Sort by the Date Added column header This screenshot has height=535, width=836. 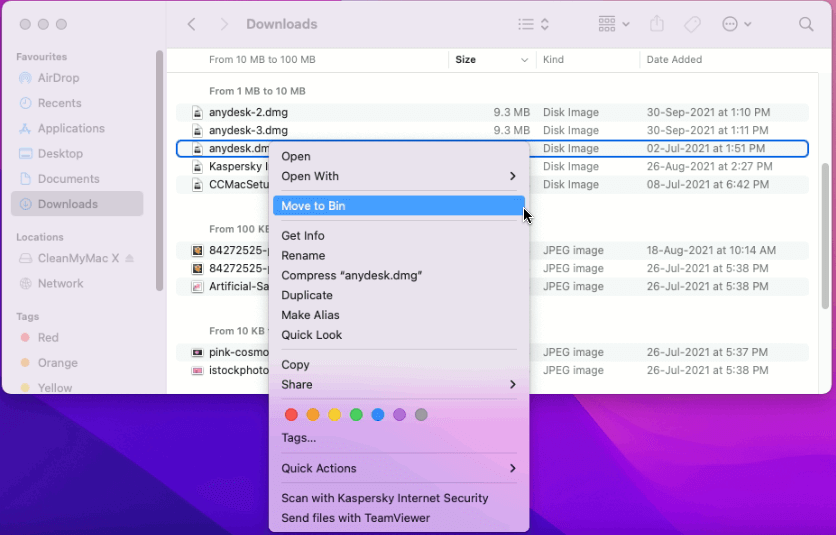coord(728,60)
